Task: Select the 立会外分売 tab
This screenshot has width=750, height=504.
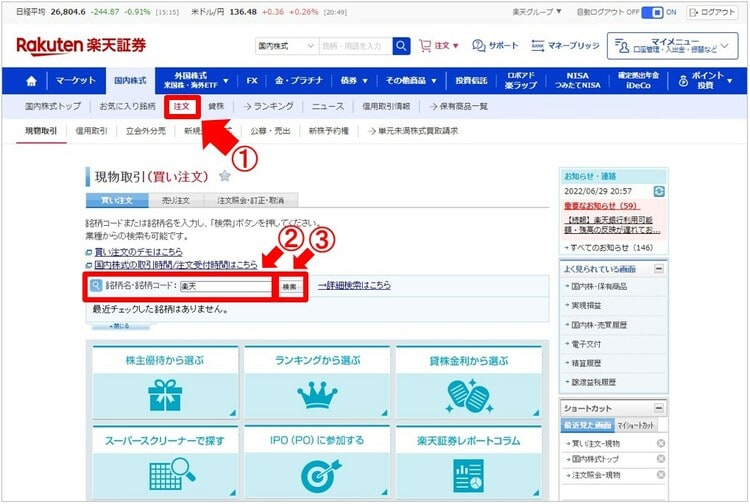Action: [145, 131]
